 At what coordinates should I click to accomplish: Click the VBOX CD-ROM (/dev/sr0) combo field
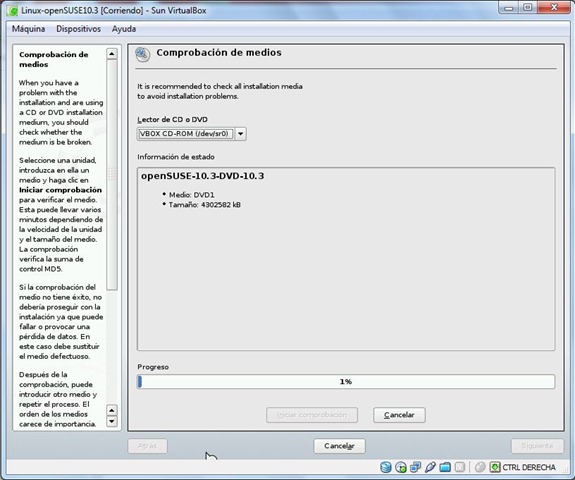click(186, 134)
